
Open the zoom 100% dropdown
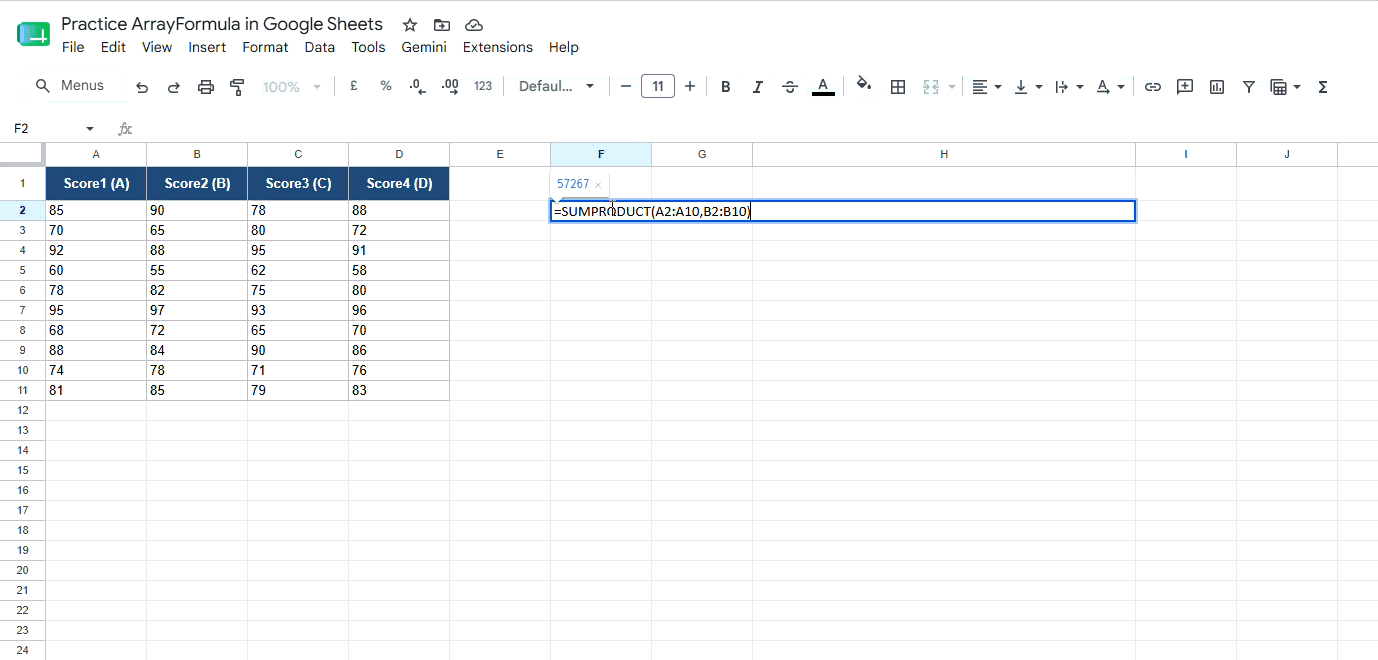pos(291,87)
